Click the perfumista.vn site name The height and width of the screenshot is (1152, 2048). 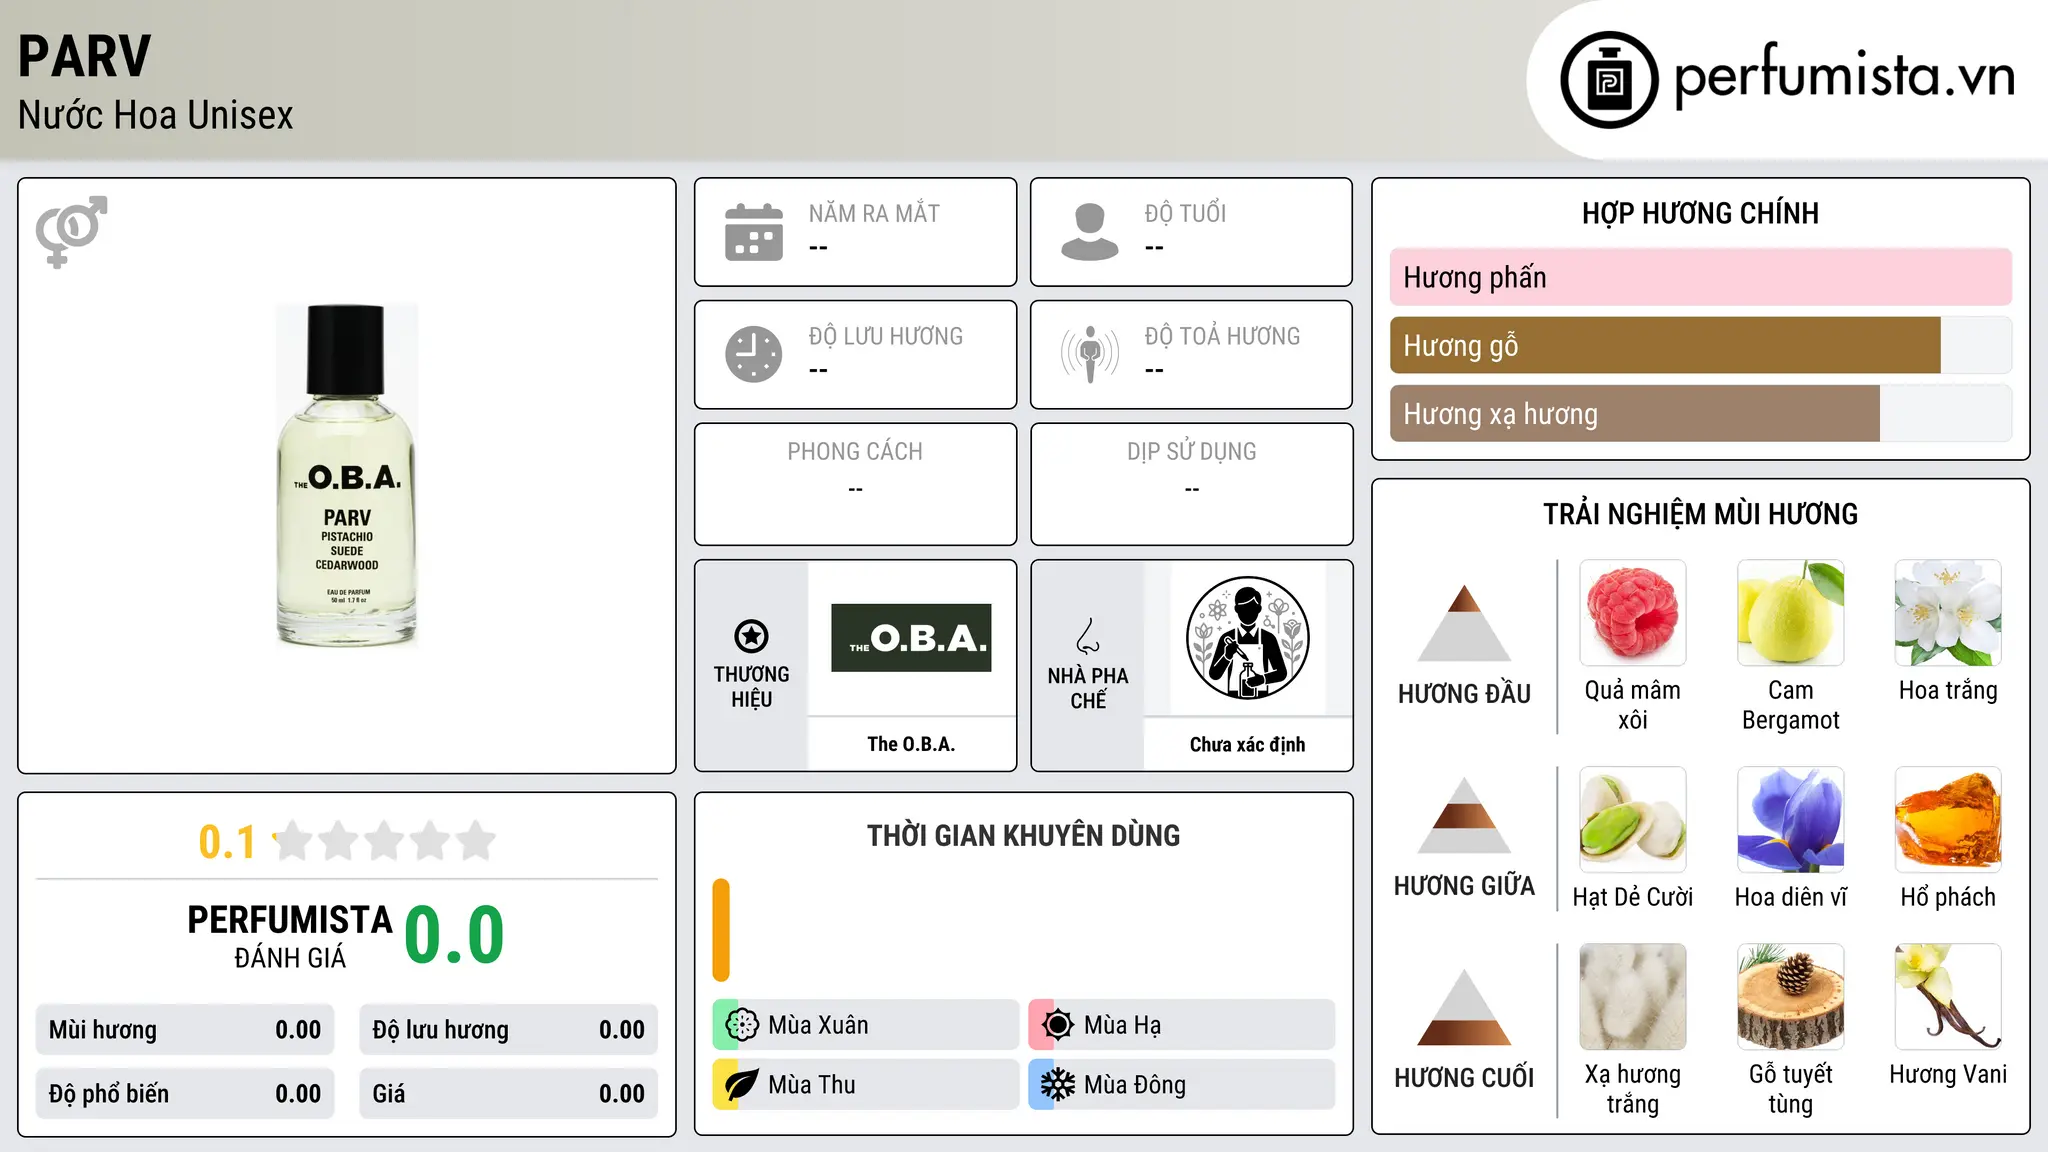coord(1845,75)
